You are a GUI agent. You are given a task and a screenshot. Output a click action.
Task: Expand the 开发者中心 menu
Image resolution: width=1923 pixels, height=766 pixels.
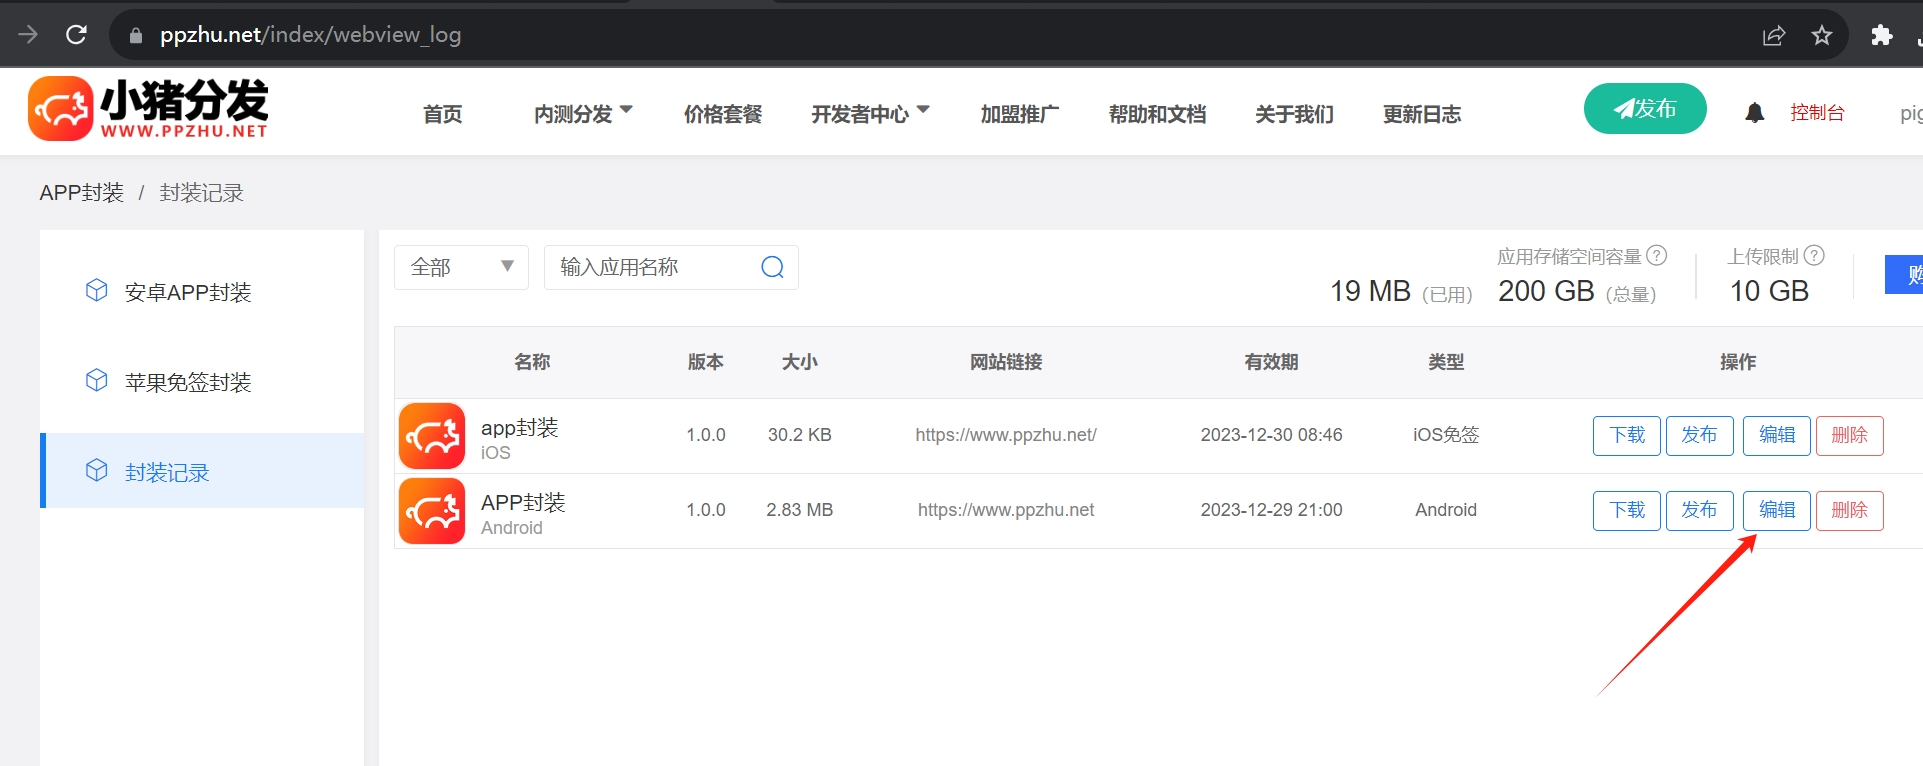(x=870, y=114)
